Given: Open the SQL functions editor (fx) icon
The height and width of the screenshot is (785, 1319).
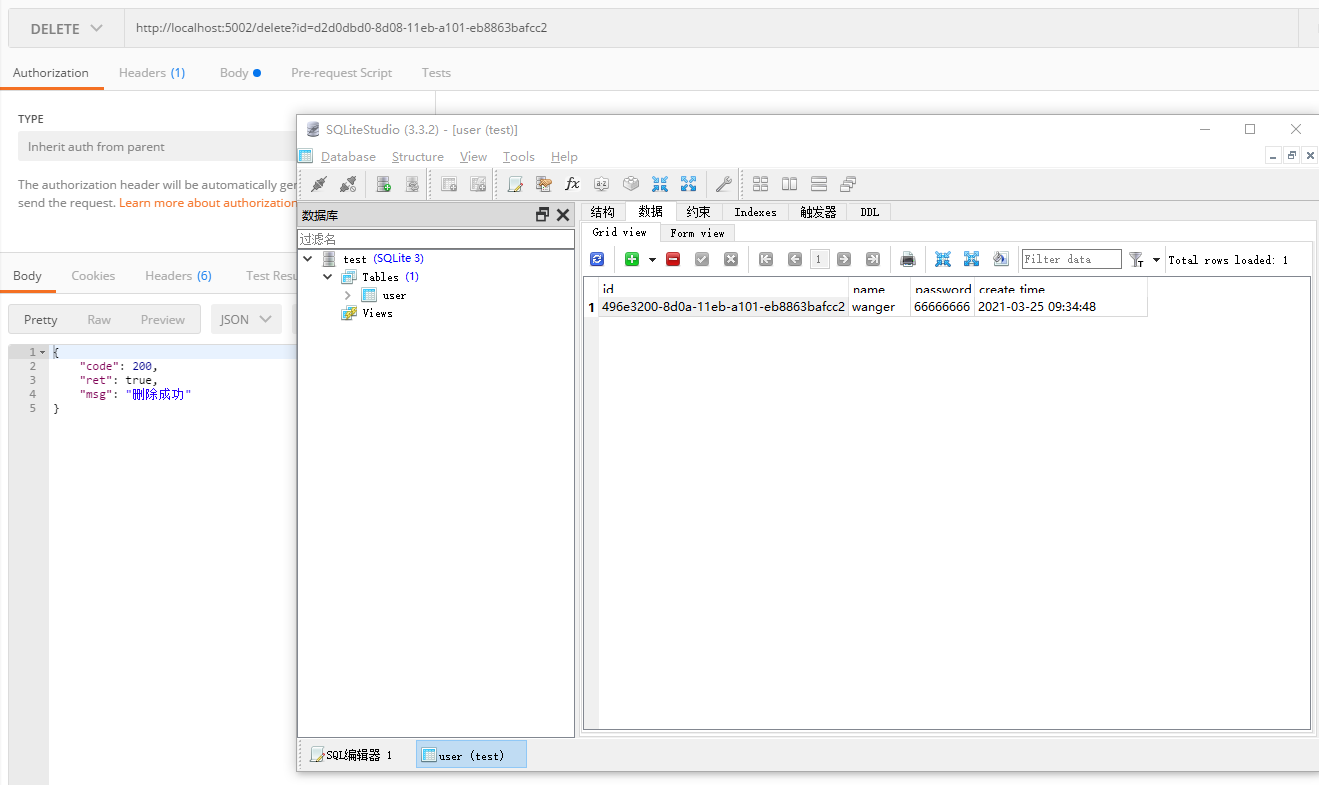Looking at the screenshot, I should (572, 184).
